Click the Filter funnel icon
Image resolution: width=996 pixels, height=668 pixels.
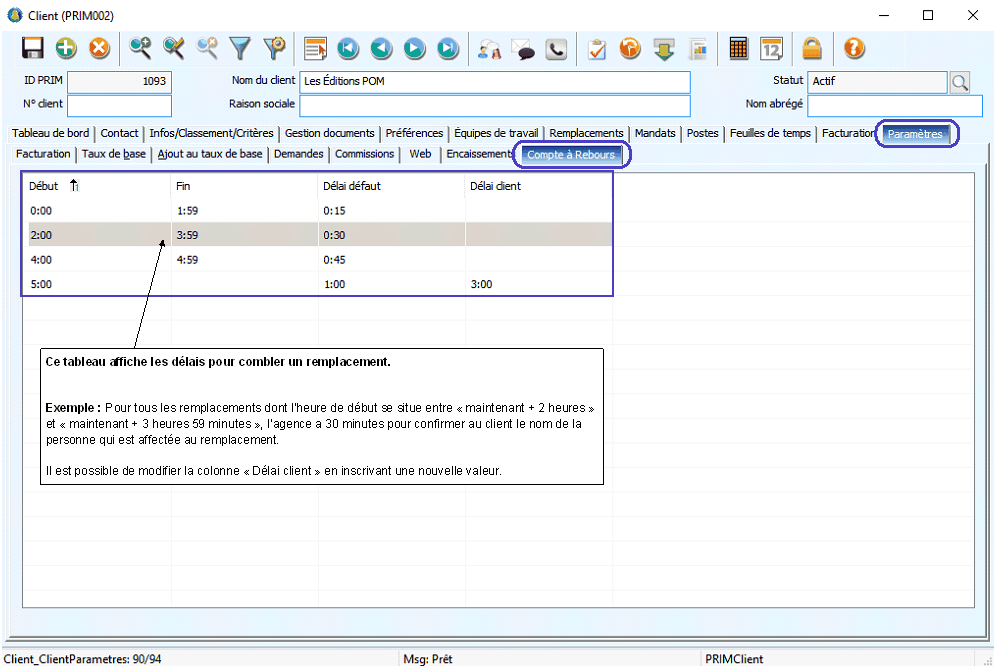(240, 48)
